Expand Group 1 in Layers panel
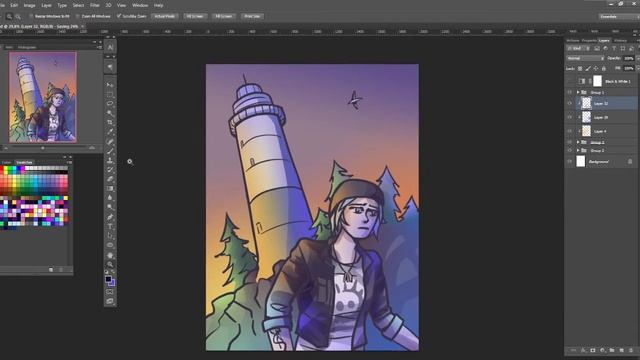Viewport: 640px width, 360px height. pos(578,93)
